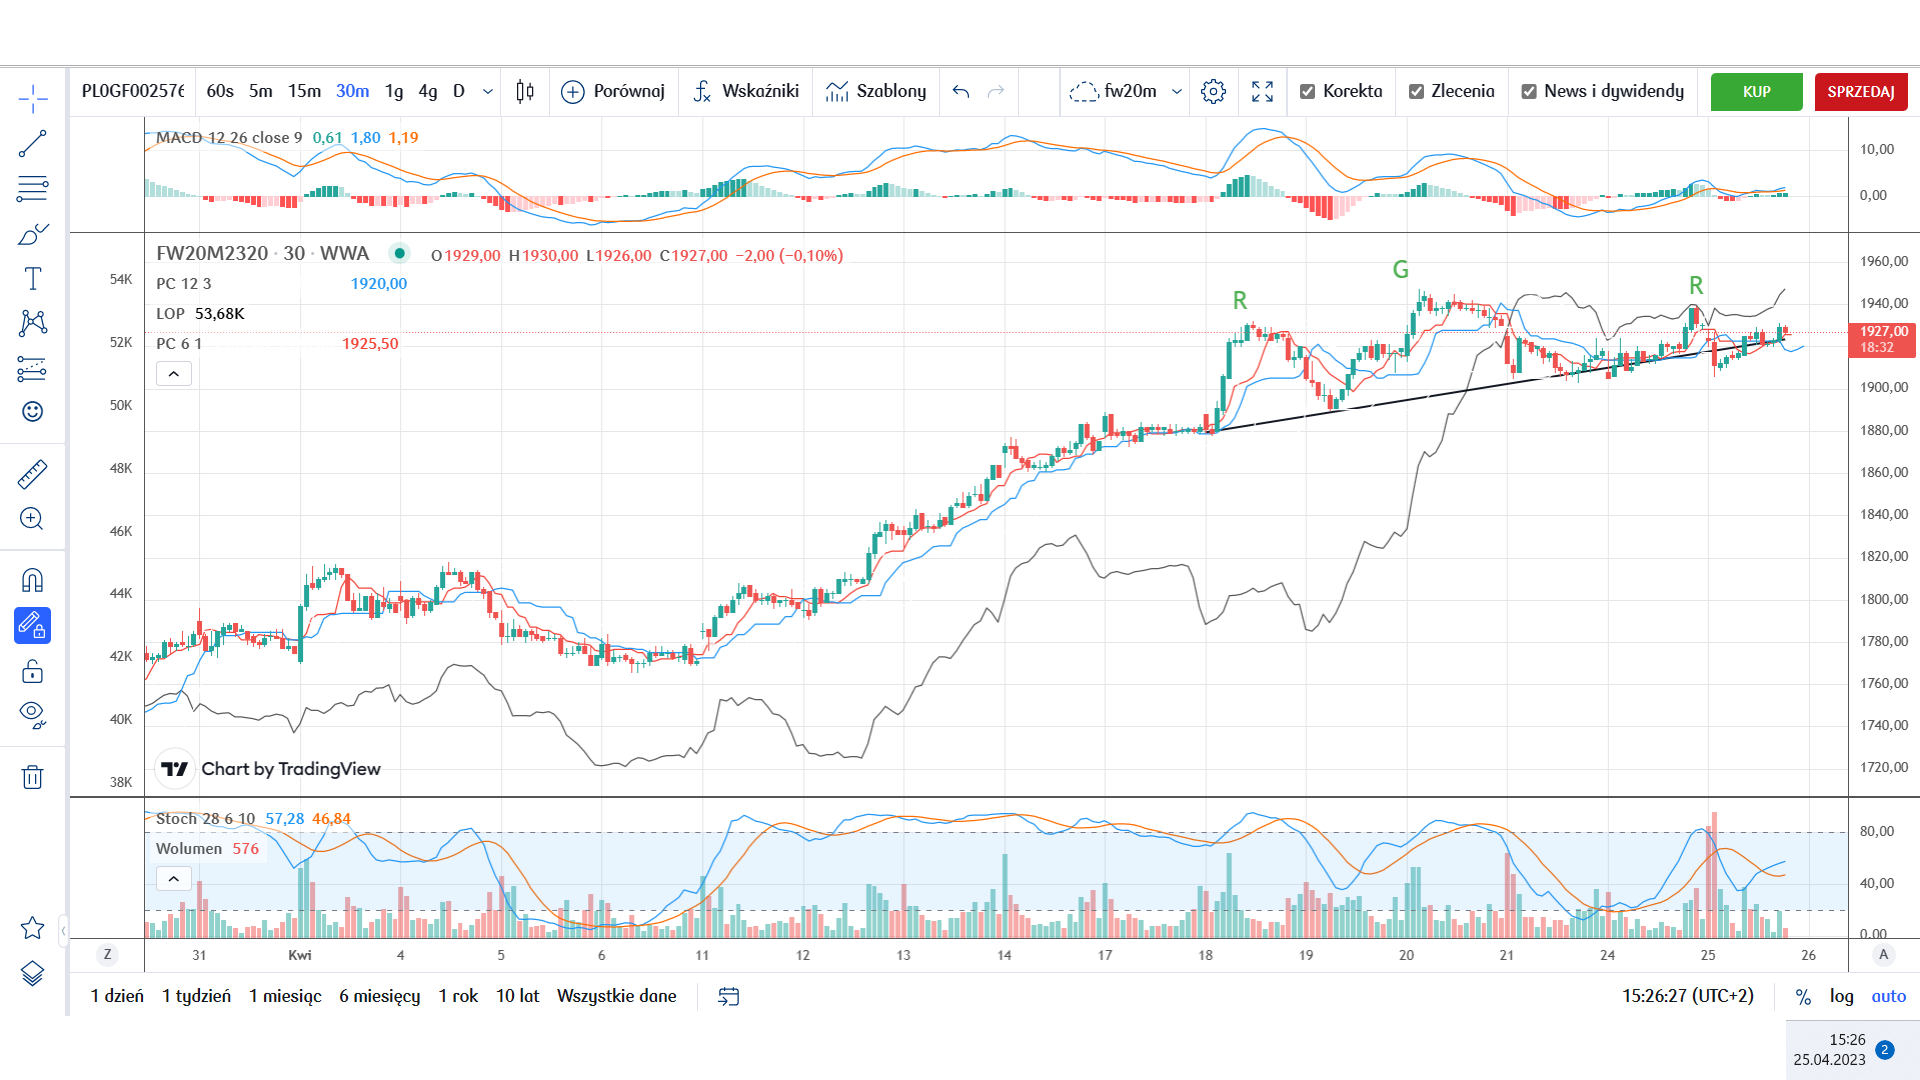Collapse the left drawing toolbar handle

[64, 931]
